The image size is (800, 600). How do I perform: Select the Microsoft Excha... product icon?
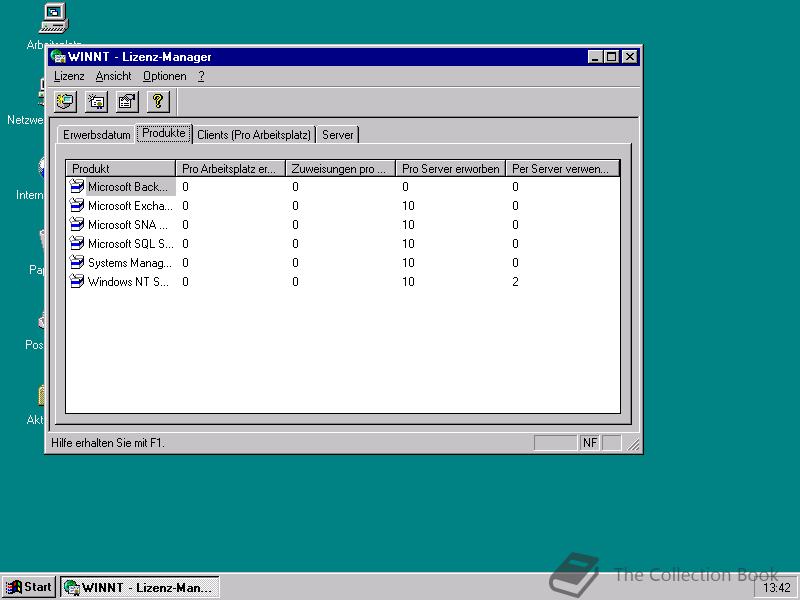(x=77, y=206)
